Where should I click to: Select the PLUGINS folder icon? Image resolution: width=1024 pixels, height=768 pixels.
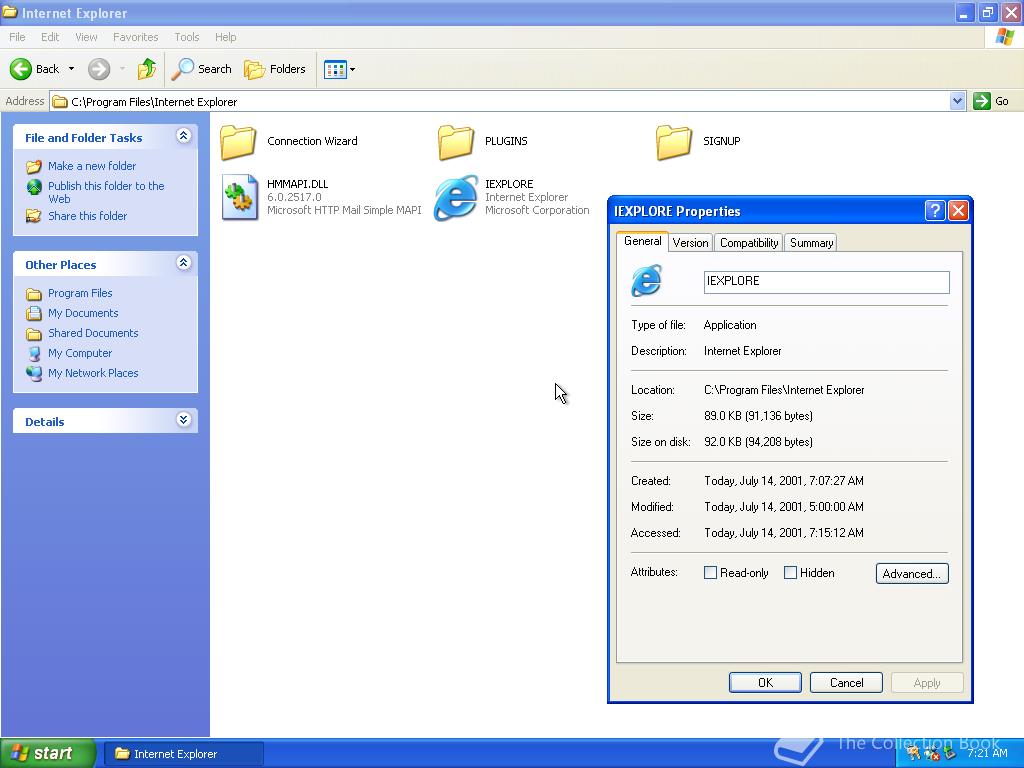(455, 142)
